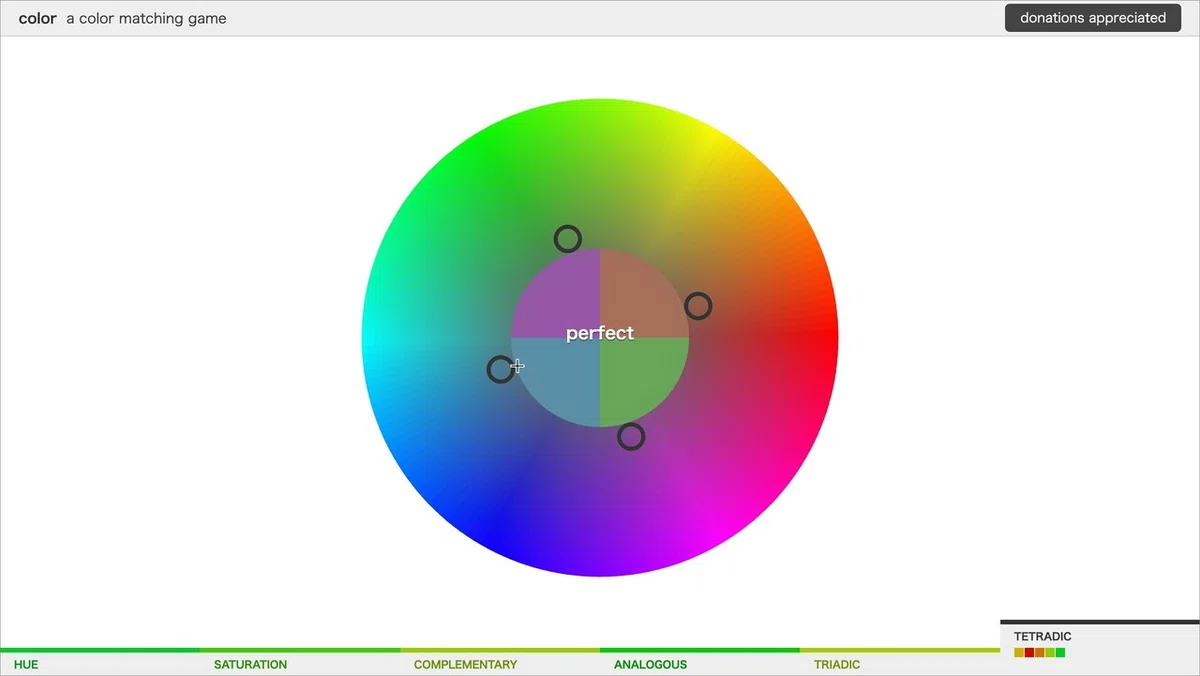This screenshot has width=1200, height=676.
Task: Open the TRIADIC stage tab
Action: point(900,662)
